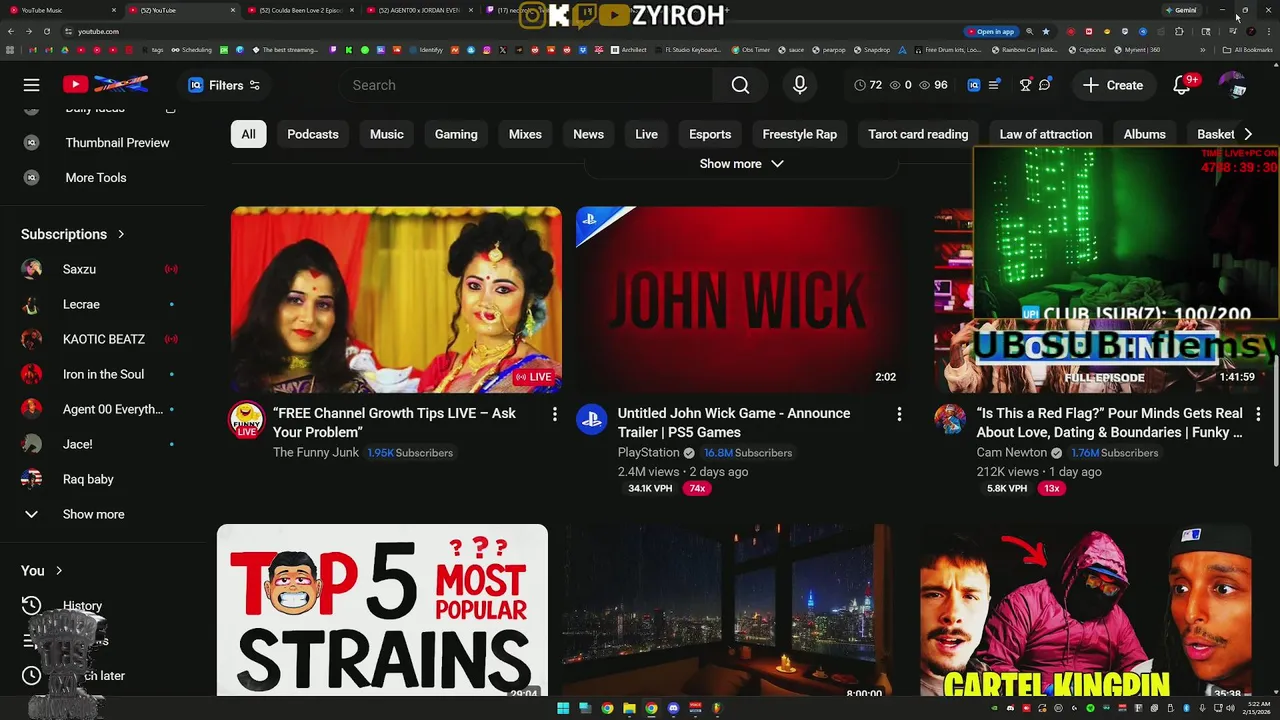
Task: Click the Create button
Action: pyautogui.click(x=1112, y=85)
